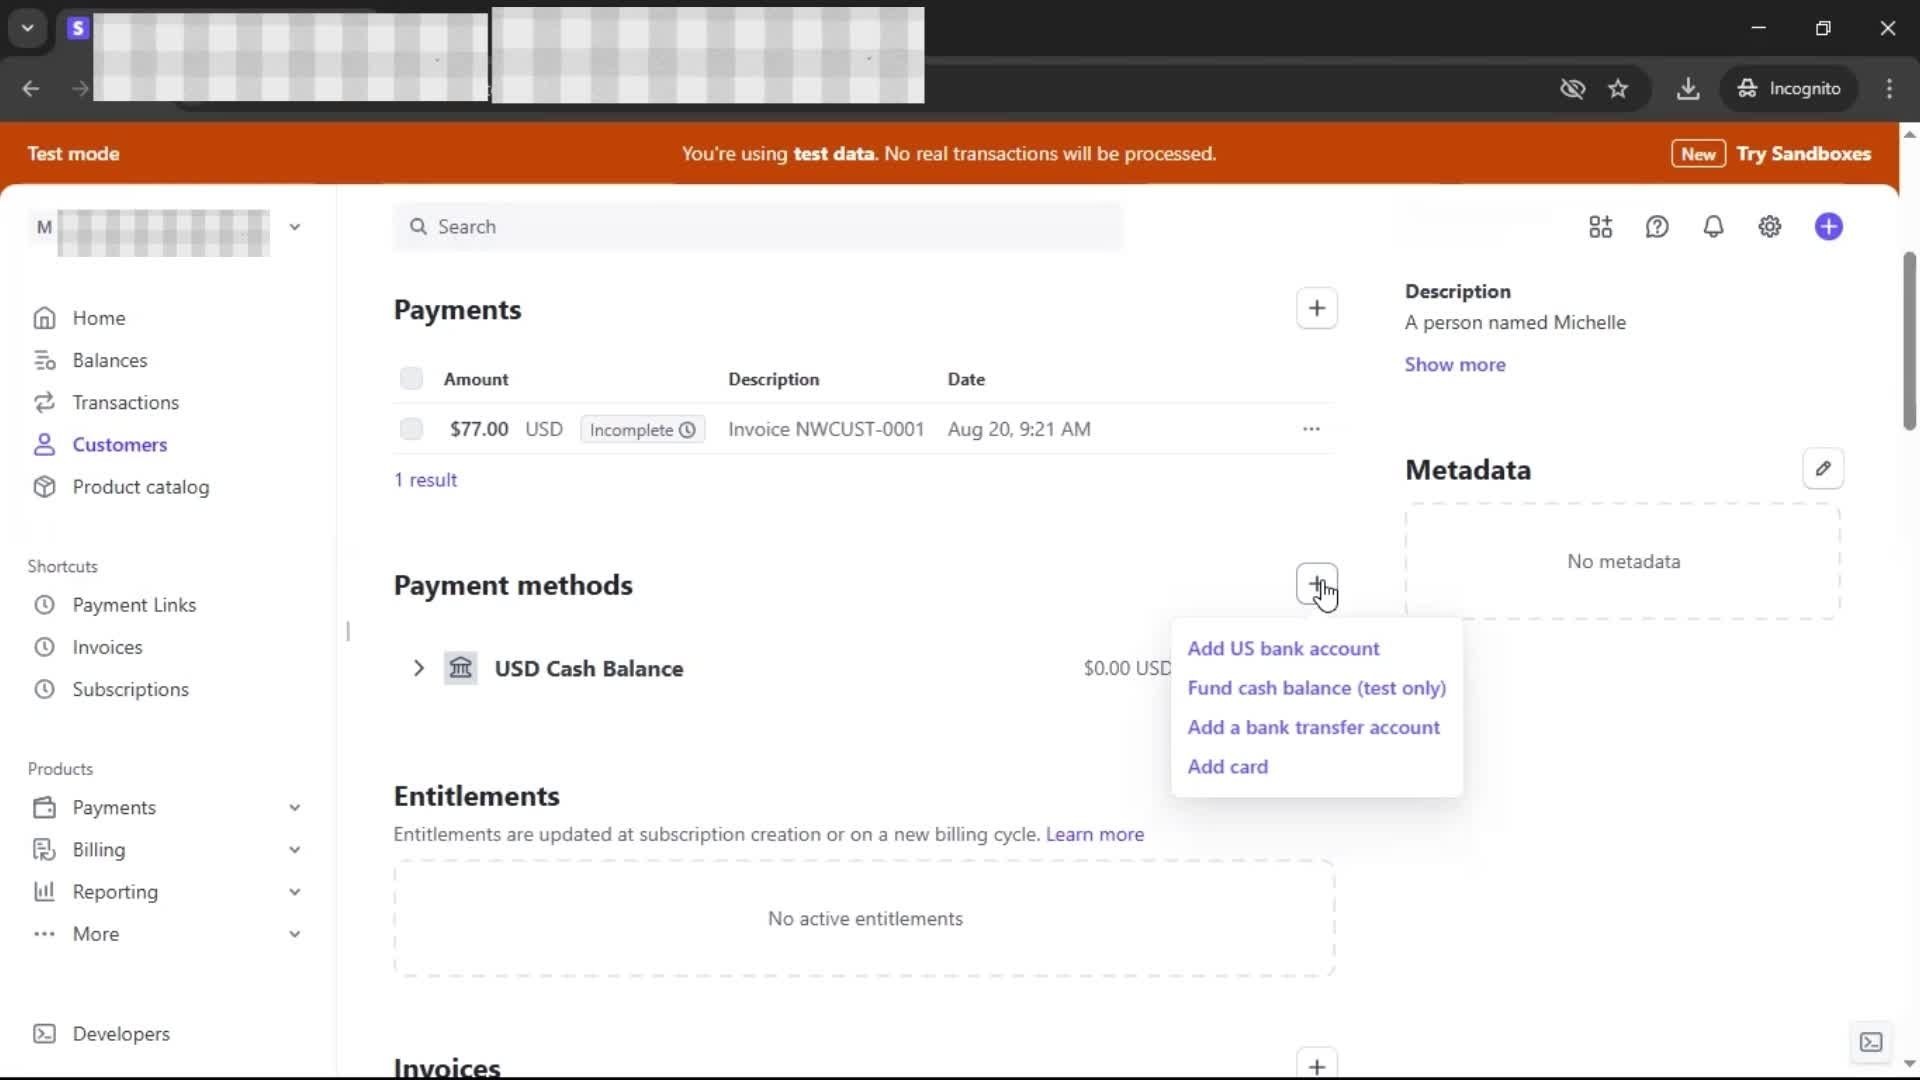Open the notifications bell icon
The height and width of the screenshot is (1080, 1920).
(x=1713, y=227)
